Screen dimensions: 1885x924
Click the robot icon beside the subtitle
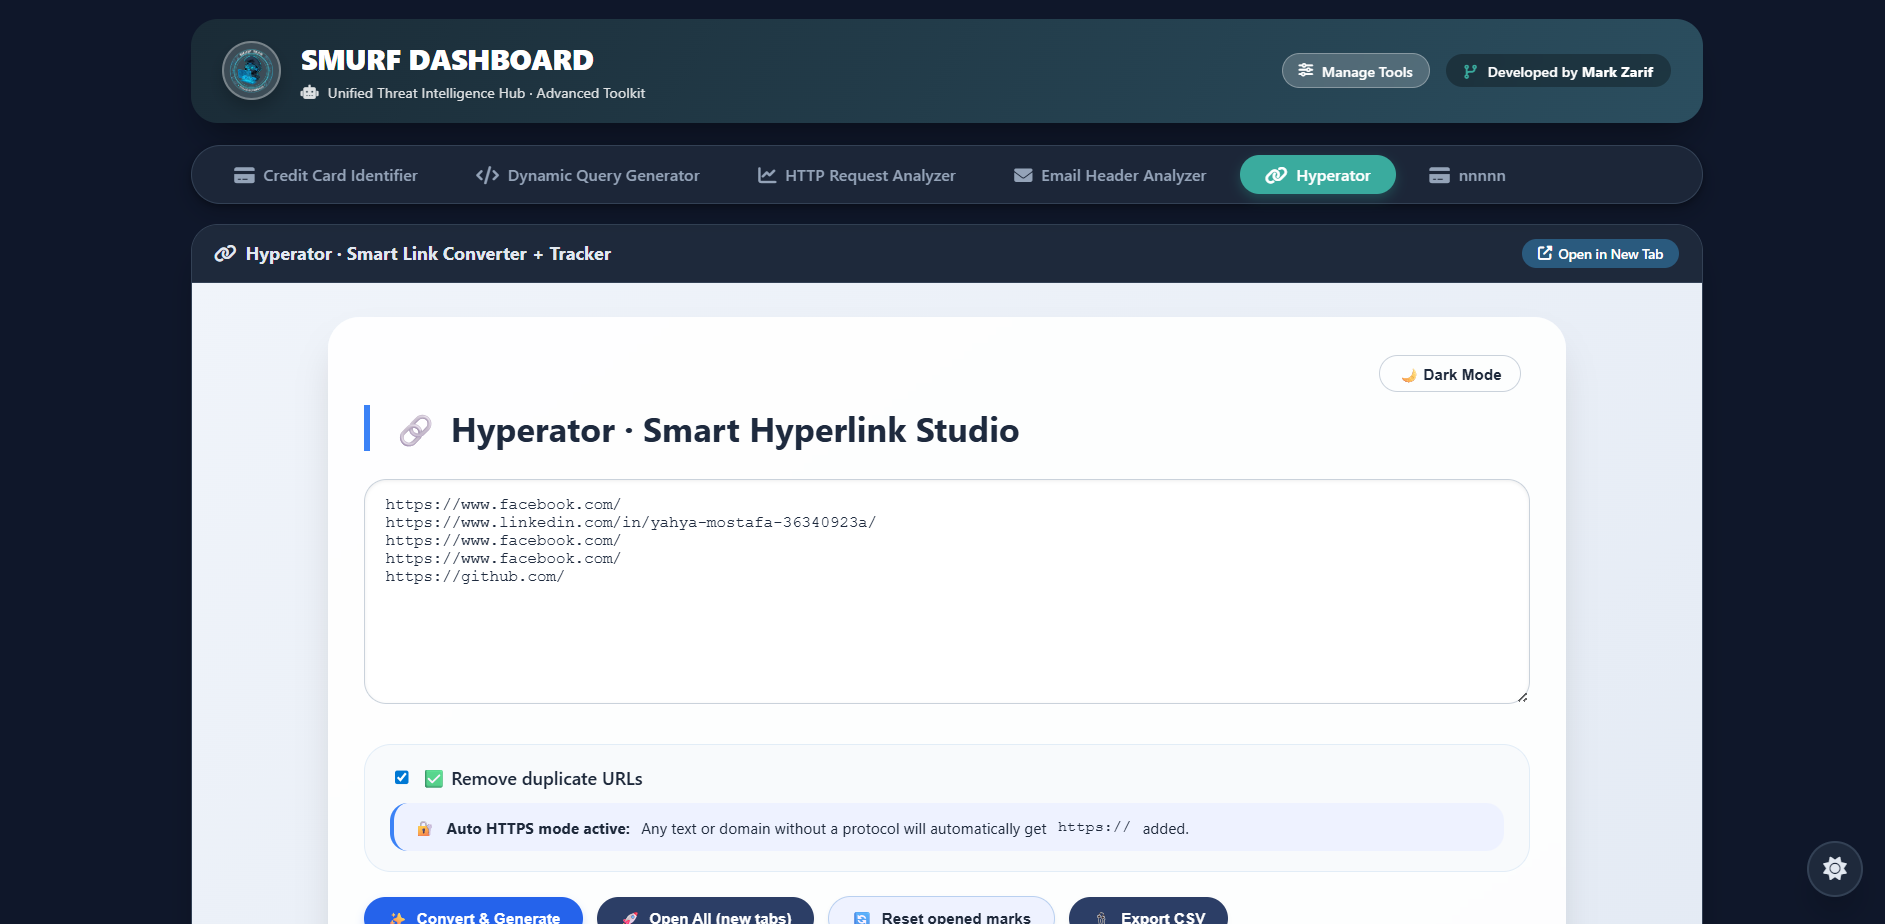310,93
